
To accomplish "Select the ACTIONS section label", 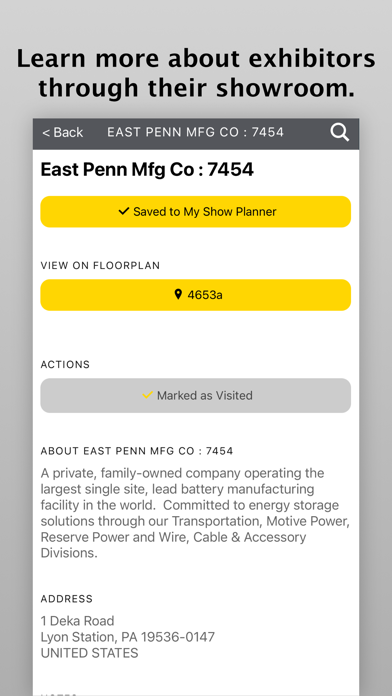I will (65, 364).
